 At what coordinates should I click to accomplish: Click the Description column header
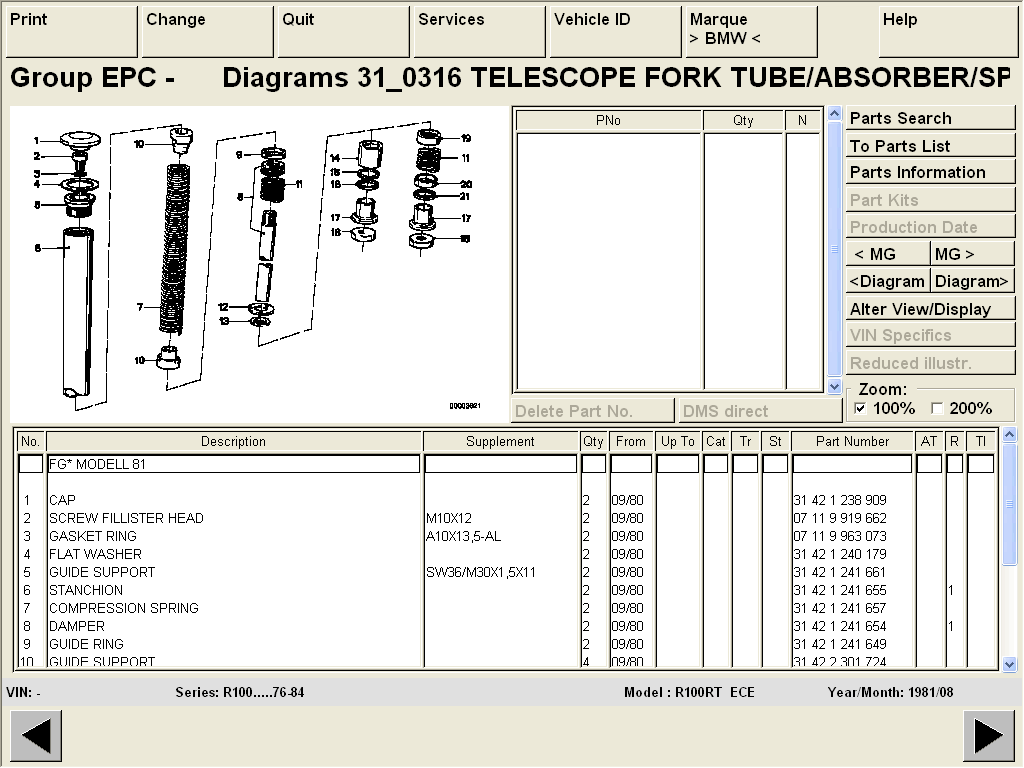pyautogui.click(x=233, y=441)
